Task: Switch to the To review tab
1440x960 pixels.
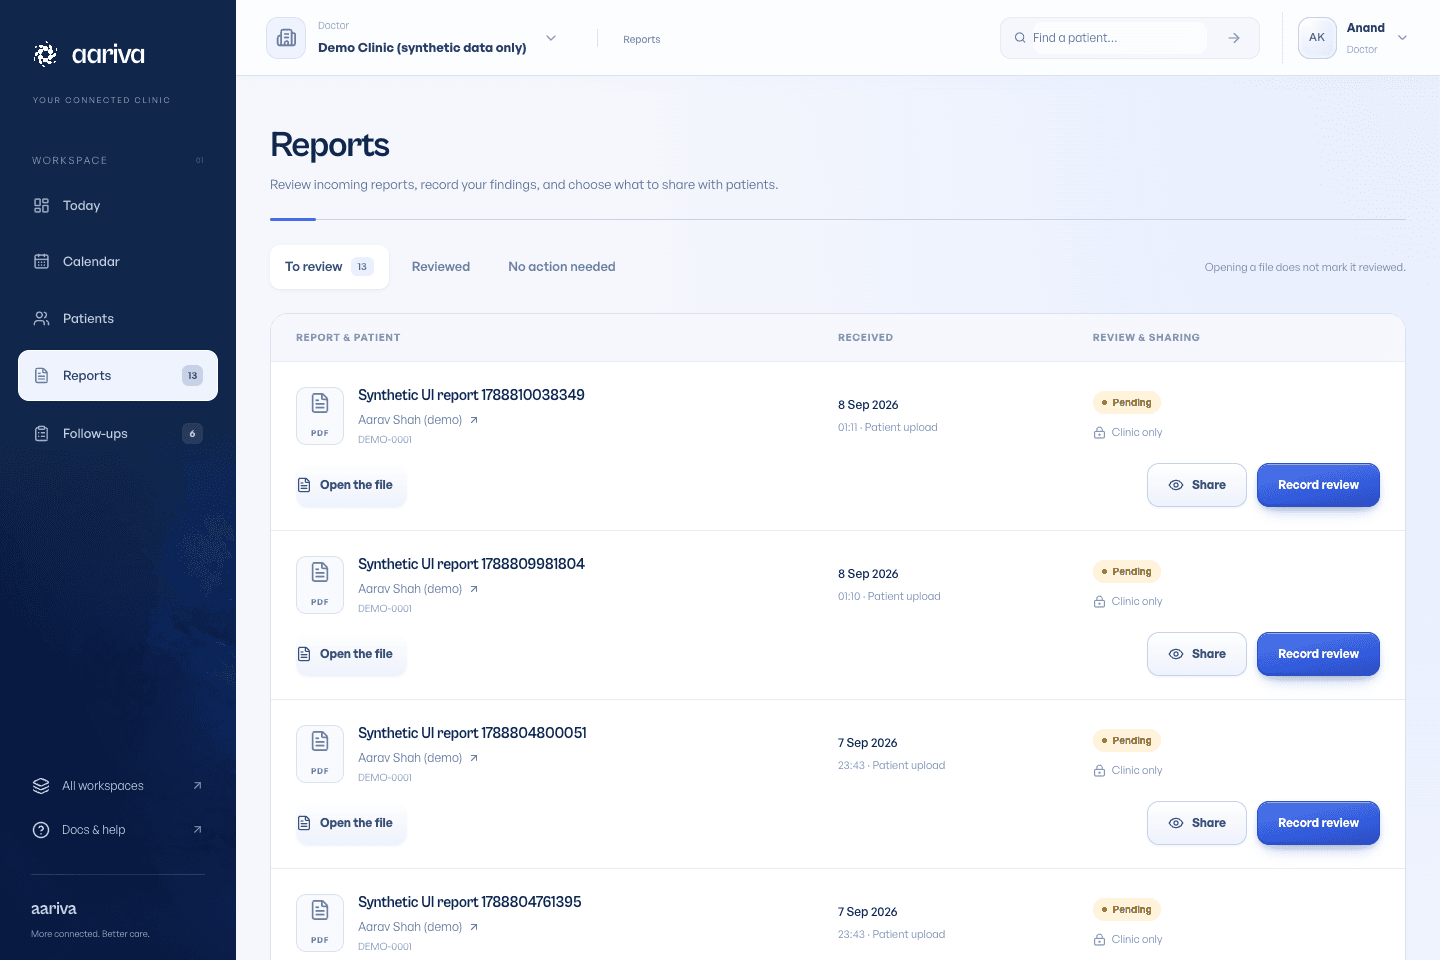Action: (x=329, y=267)
